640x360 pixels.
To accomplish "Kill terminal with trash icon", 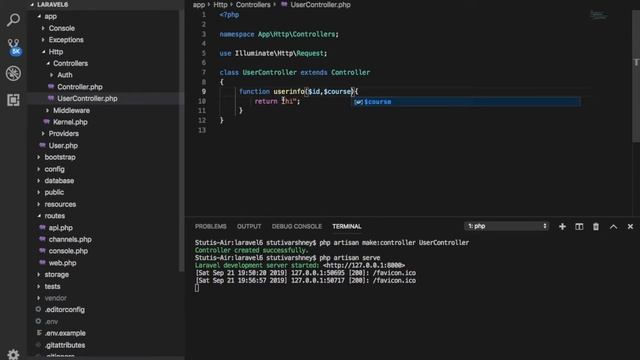I will pos(596,227).
